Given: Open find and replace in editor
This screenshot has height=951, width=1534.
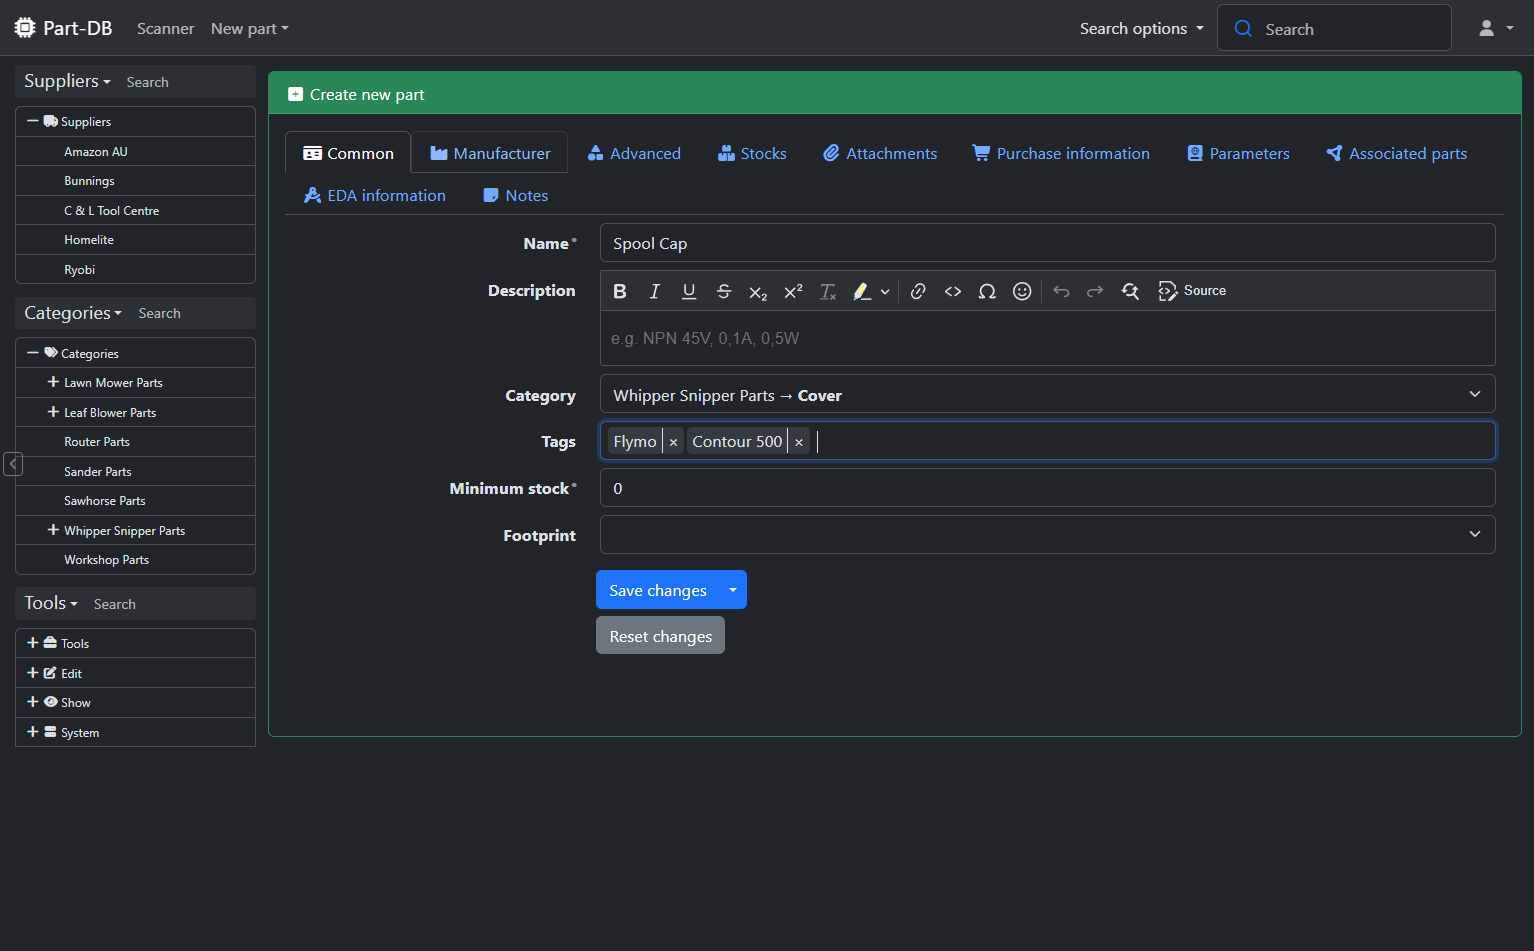Looking at the screenshot, I should coord(1130,291).
